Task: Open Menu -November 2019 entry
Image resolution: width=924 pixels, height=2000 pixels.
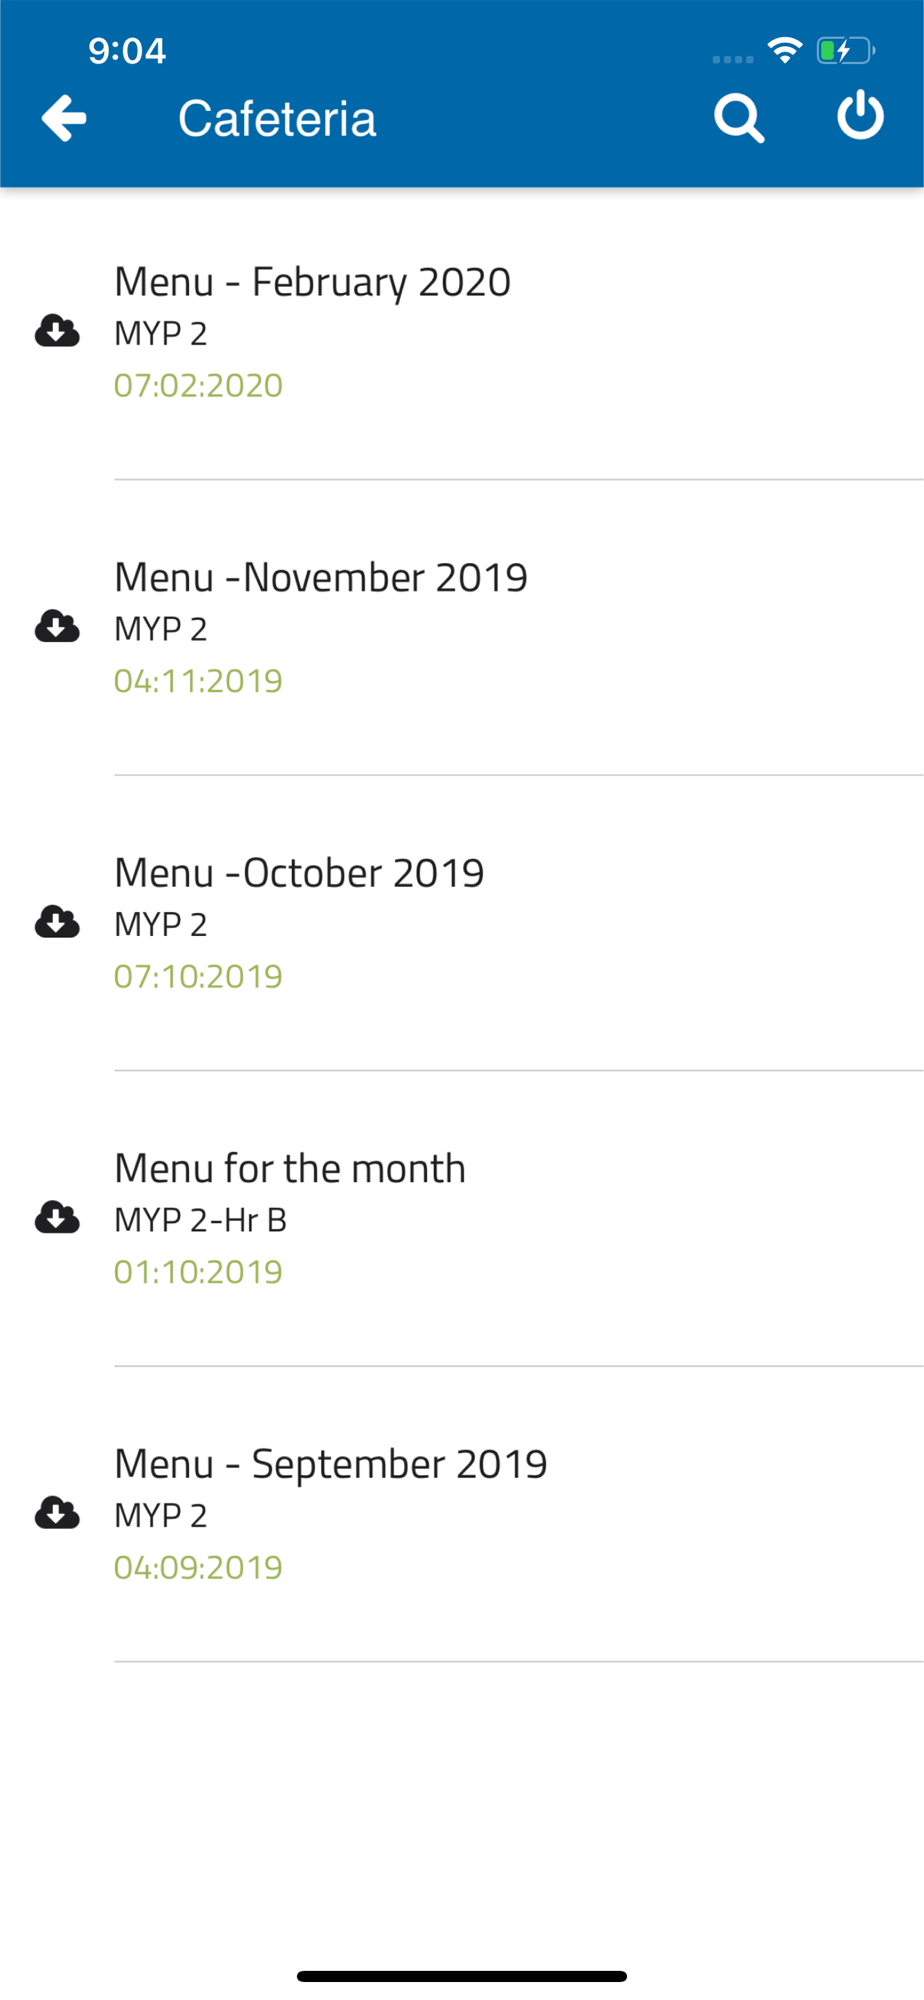Action: (320, 578)
